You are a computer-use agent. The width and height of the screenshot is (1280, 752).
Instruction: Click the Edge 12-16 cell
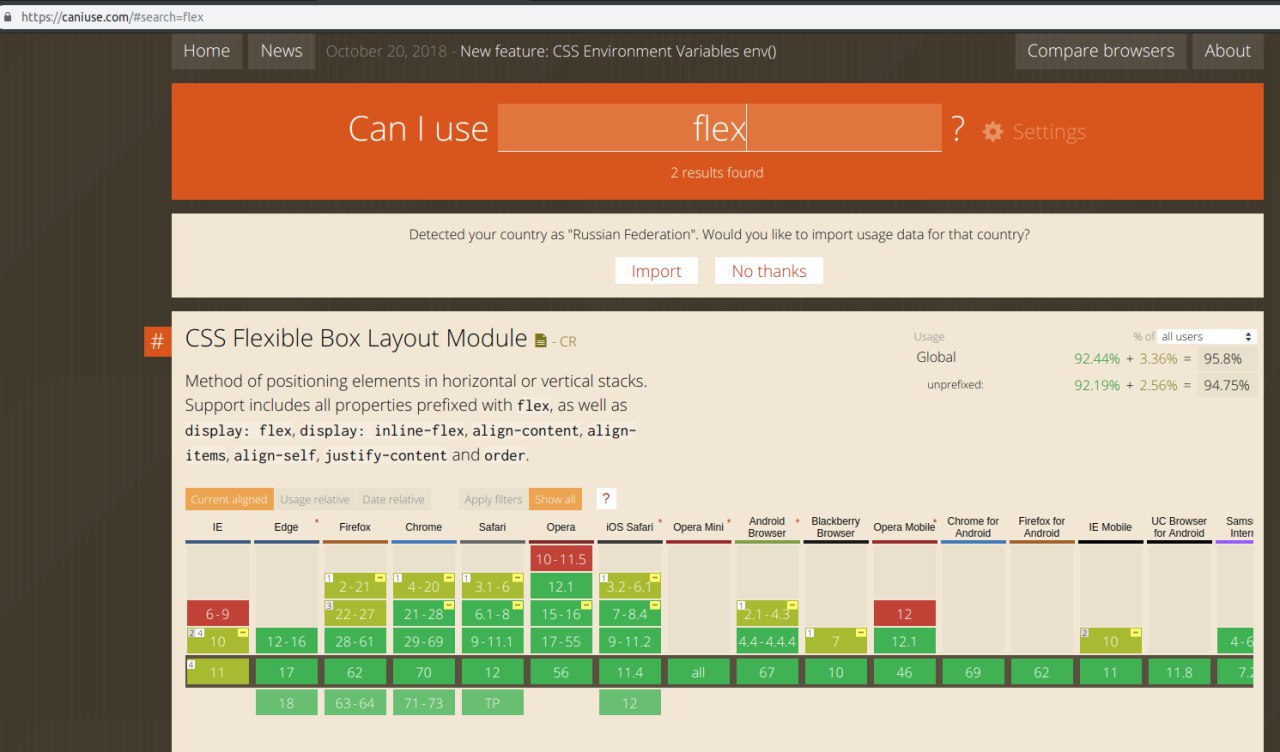coord(286,641)
